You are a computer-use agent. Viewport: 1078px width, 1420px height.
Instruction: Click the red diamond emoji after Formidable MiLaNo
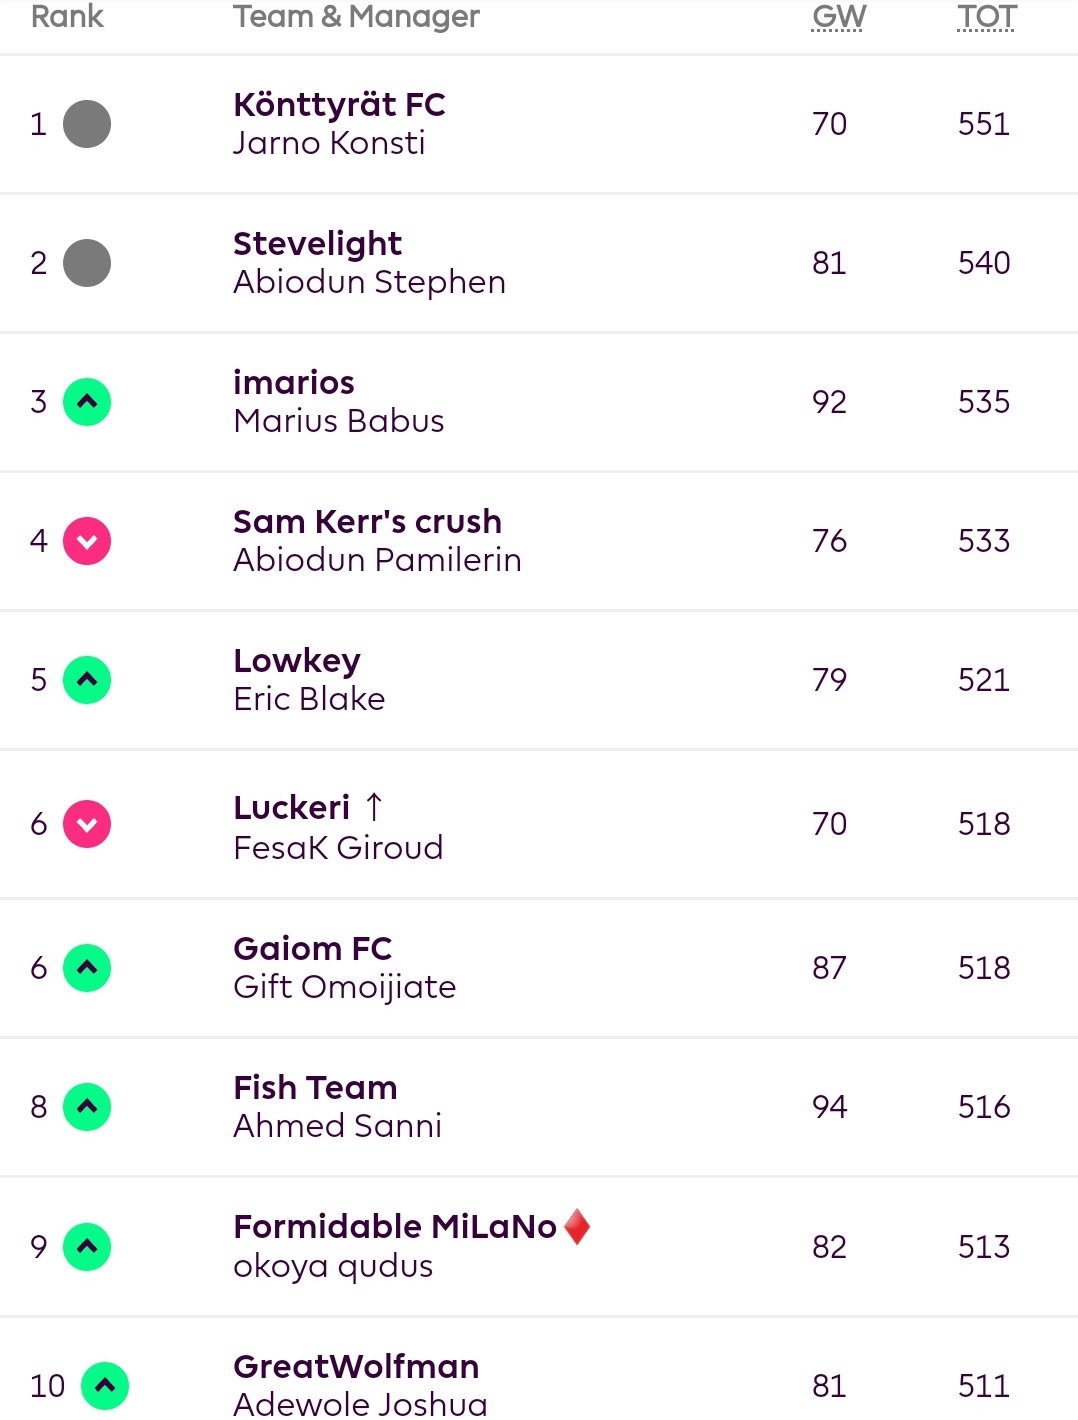point(577,1227)
